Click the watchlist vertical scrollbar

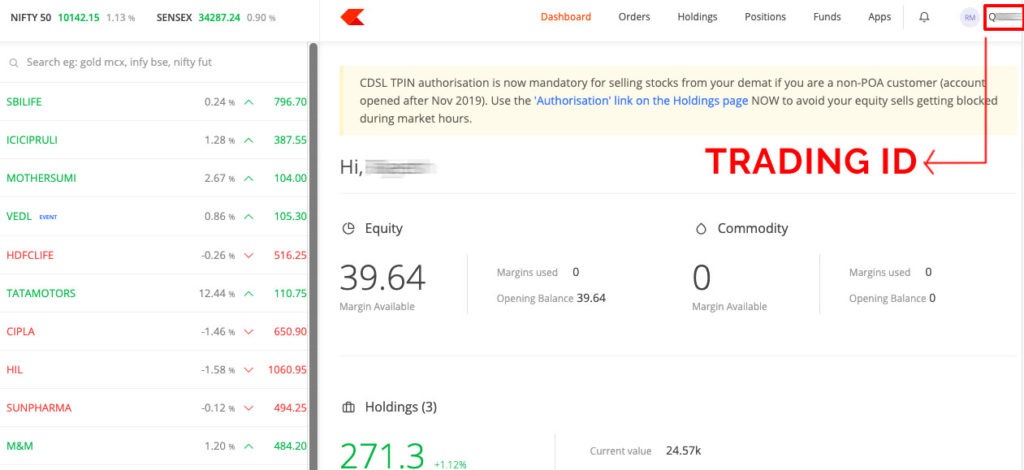[313, 256]
